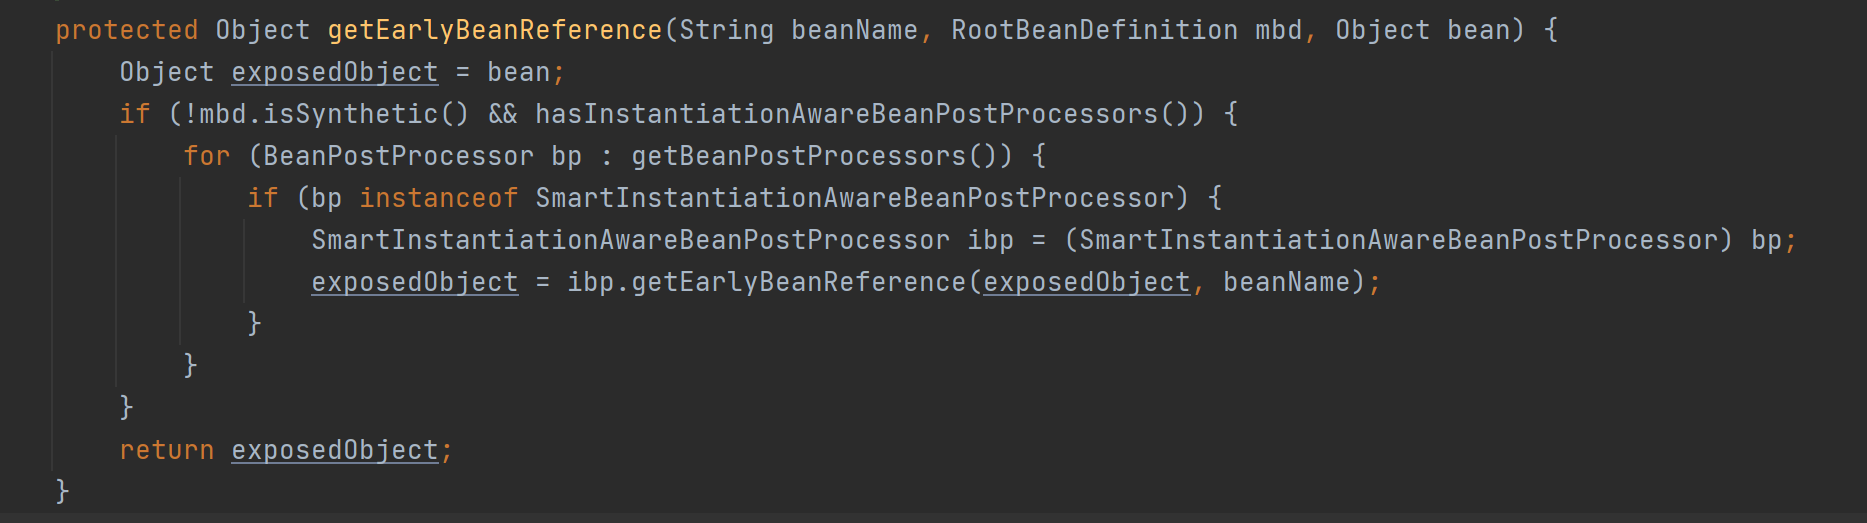
Task: Click the protected keyword in the method signature
Action: pyautogui.click(x=126, y=30)
